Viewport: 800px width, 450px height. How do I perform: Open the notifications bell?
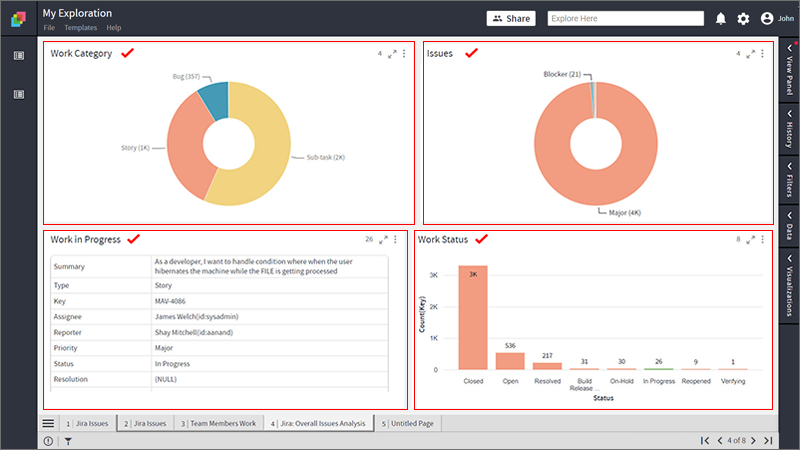click(x=720, y=19)
